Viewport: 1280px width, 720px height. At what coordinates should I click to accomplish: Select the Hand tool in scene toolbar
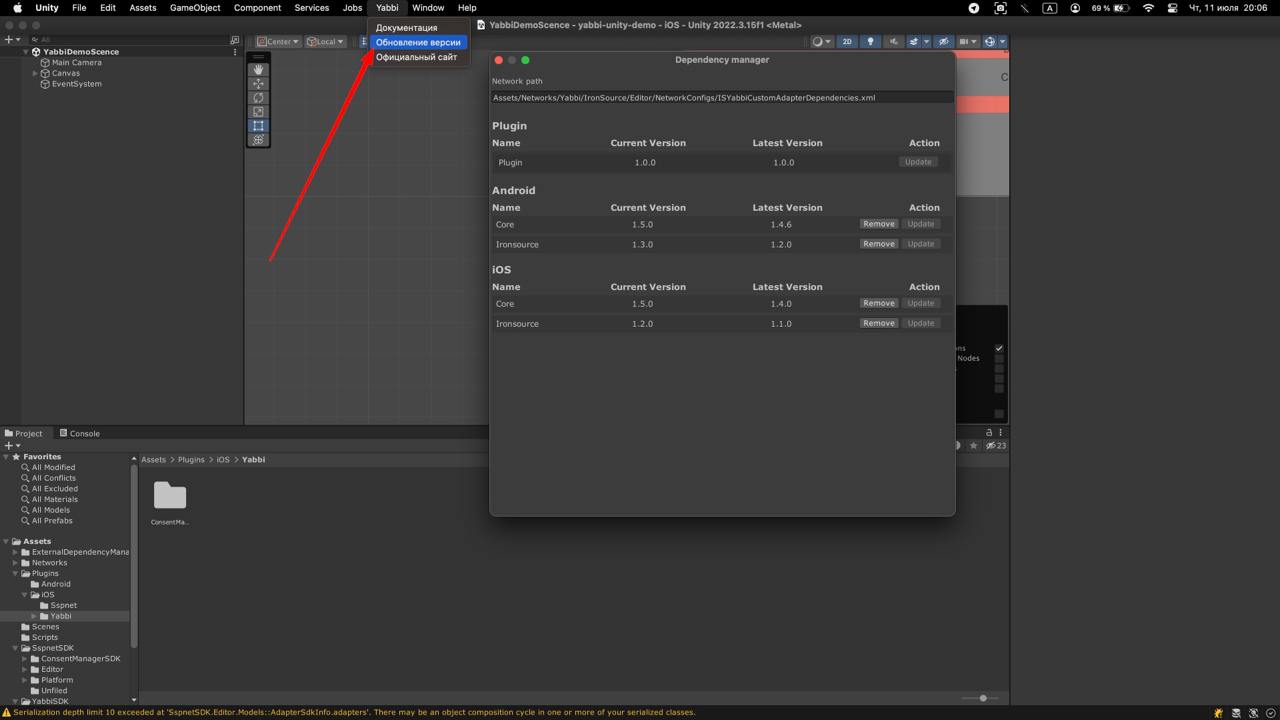[x=258, y=70]
